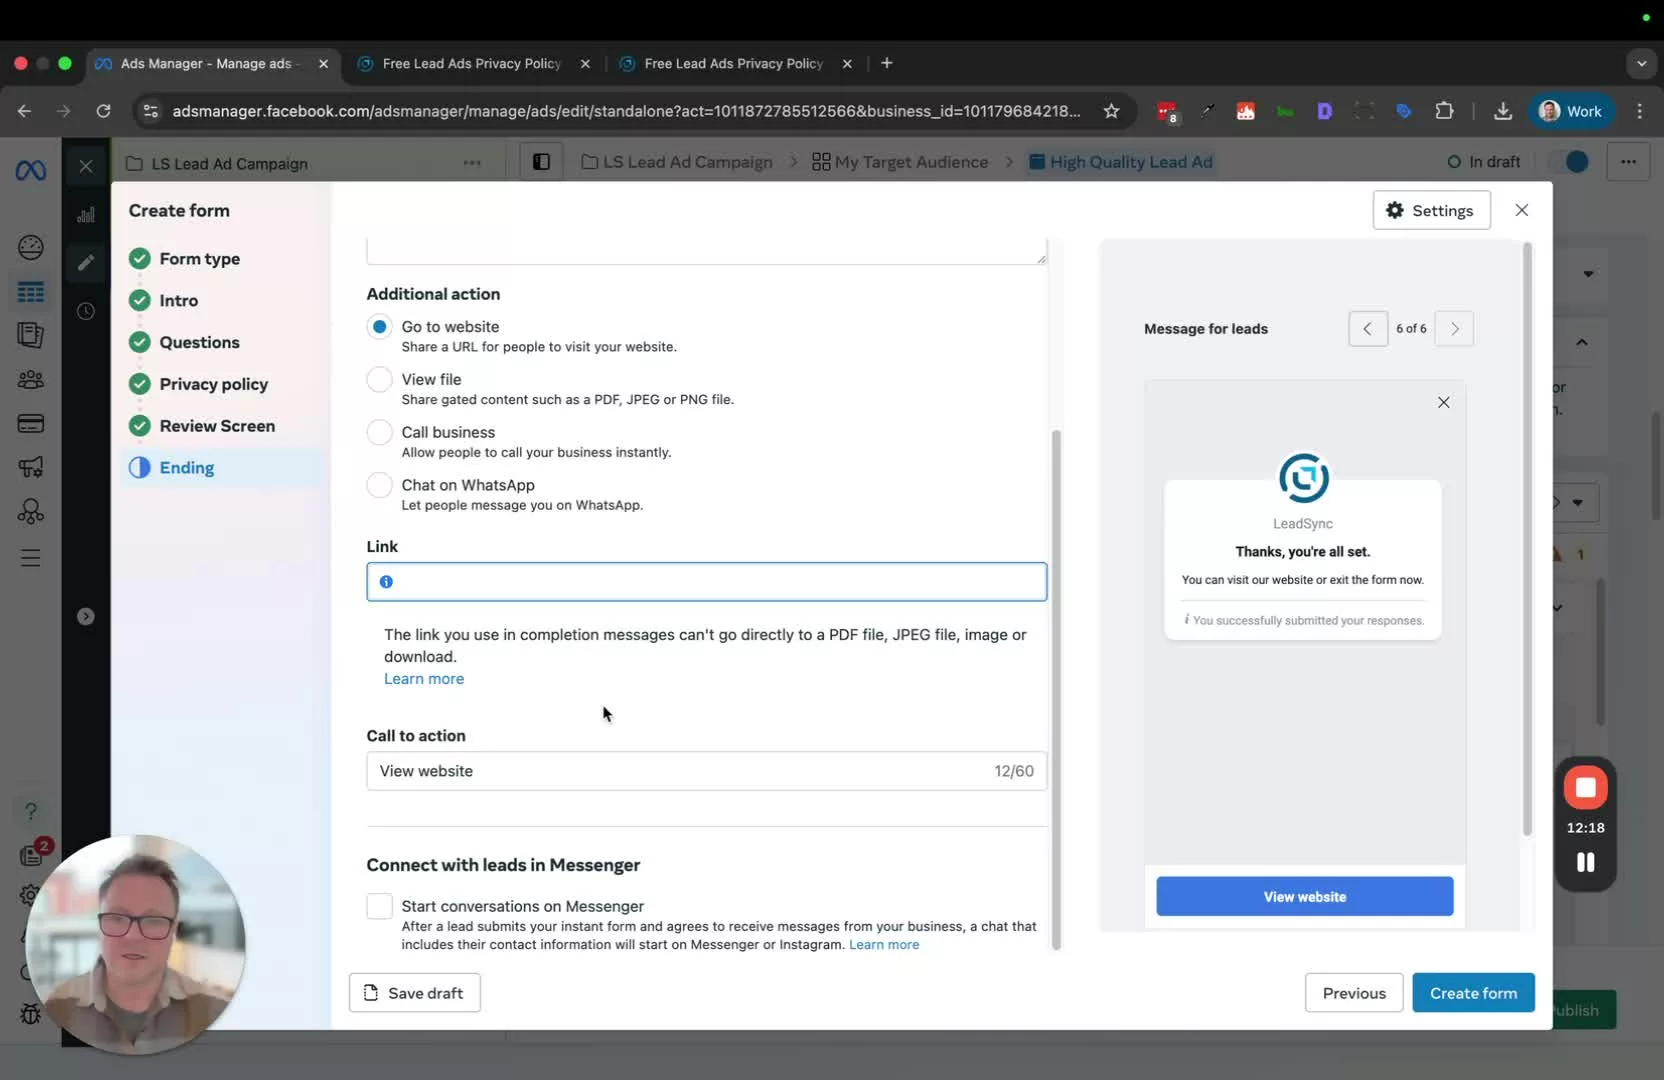Open browser Downloads icon
This screenshot has width=1664, height=1080.
tap(1503, 111)
